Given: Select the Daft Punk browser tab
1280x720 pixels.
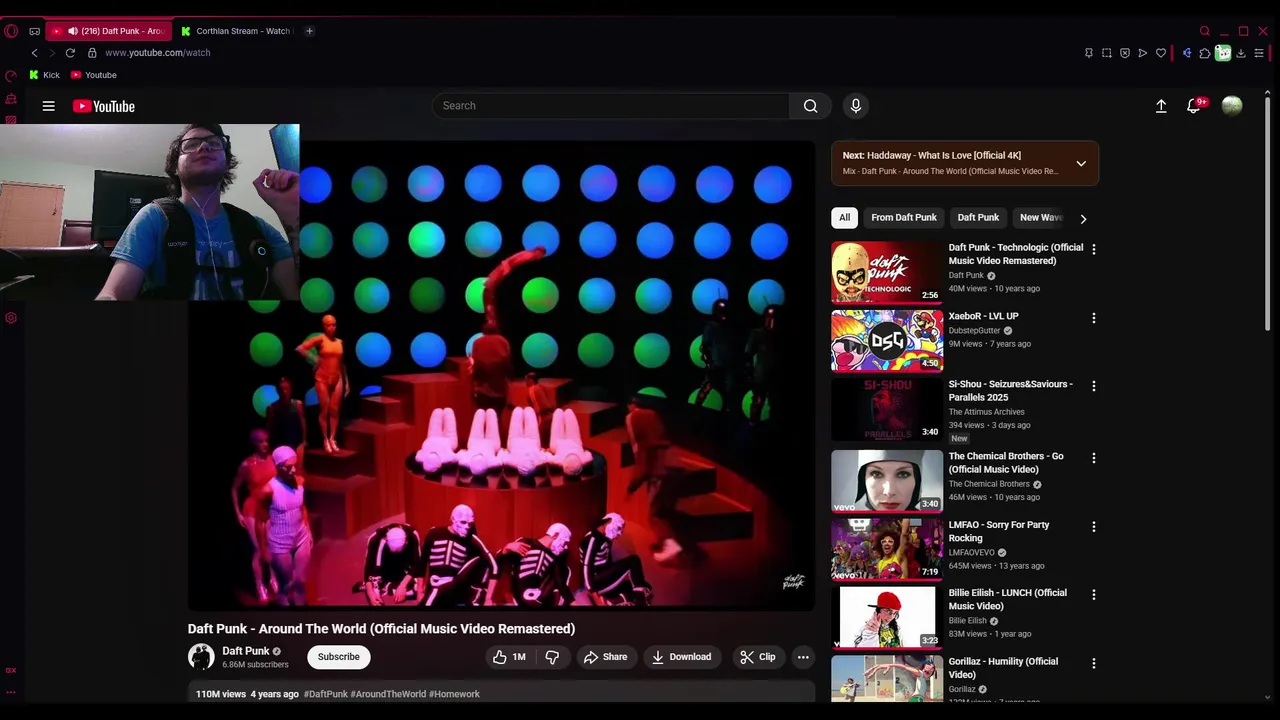Looking at the screenshot, I should 108,31.
